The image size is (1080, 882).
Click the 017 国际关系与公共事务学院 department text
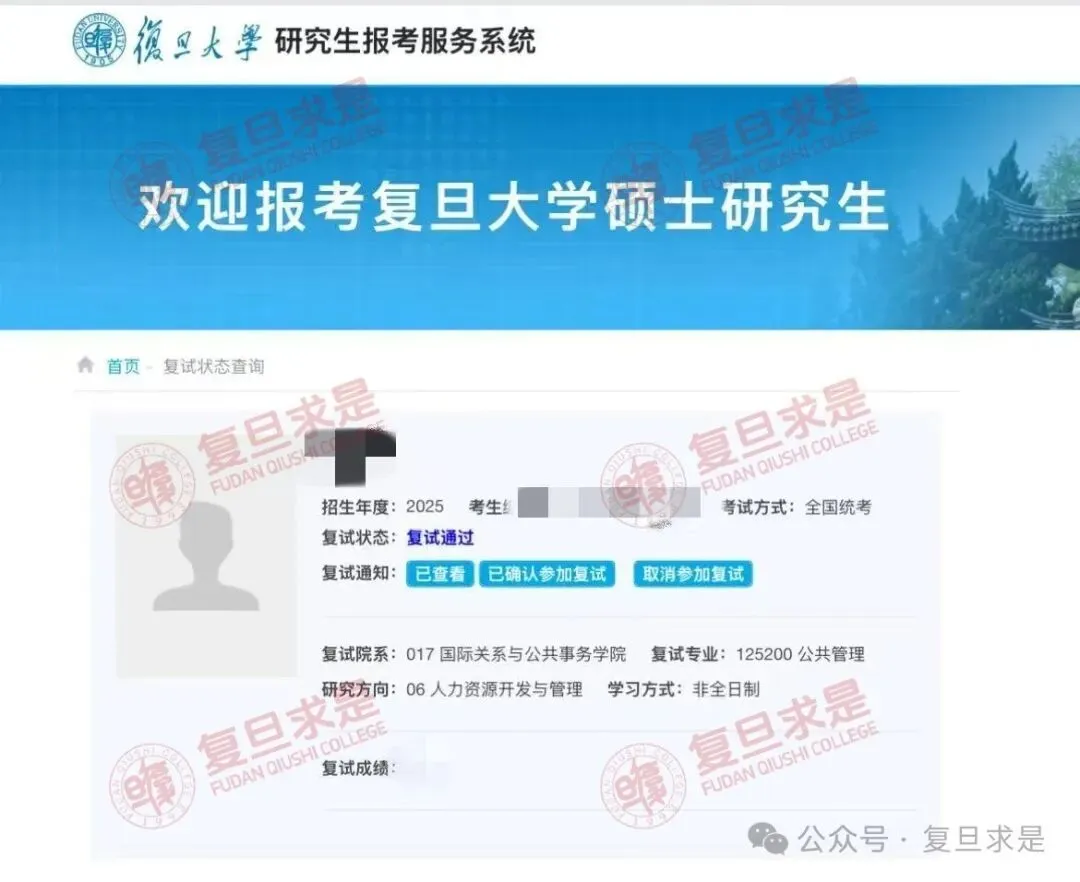pos(516,654)
